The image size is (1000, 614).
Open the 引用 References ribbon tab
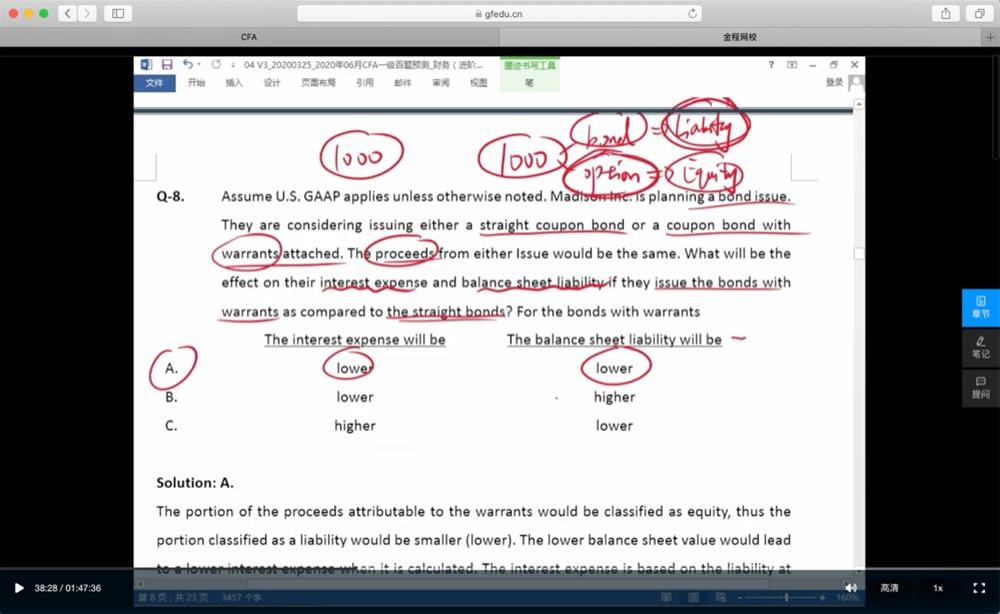pos(365,83)
